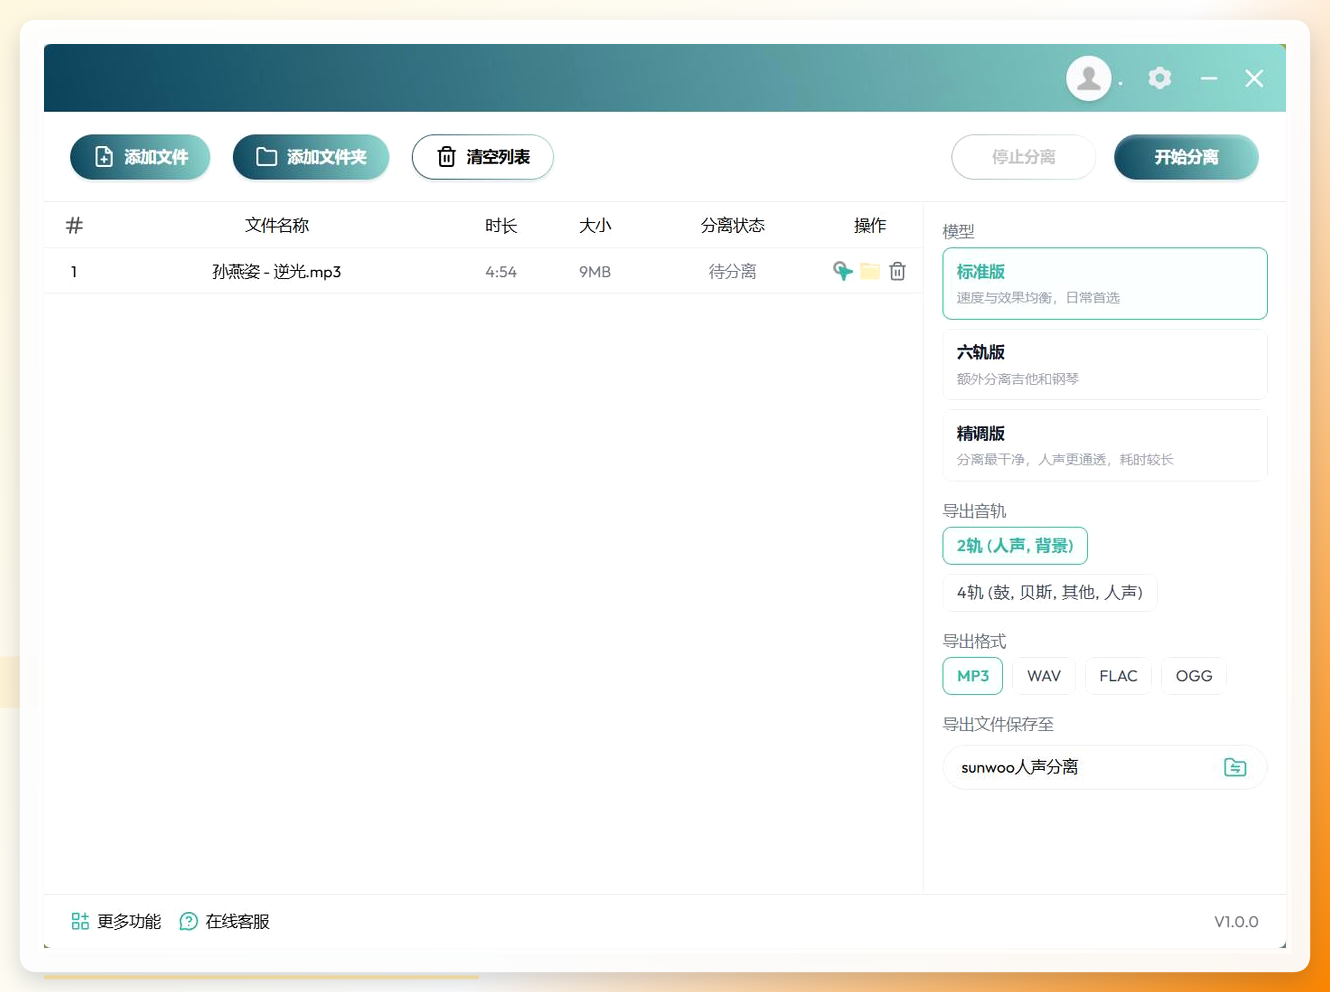Screen dimensions: 1330x992
Task: Click the V1.0.0 version label
Action: (1236, 921)
